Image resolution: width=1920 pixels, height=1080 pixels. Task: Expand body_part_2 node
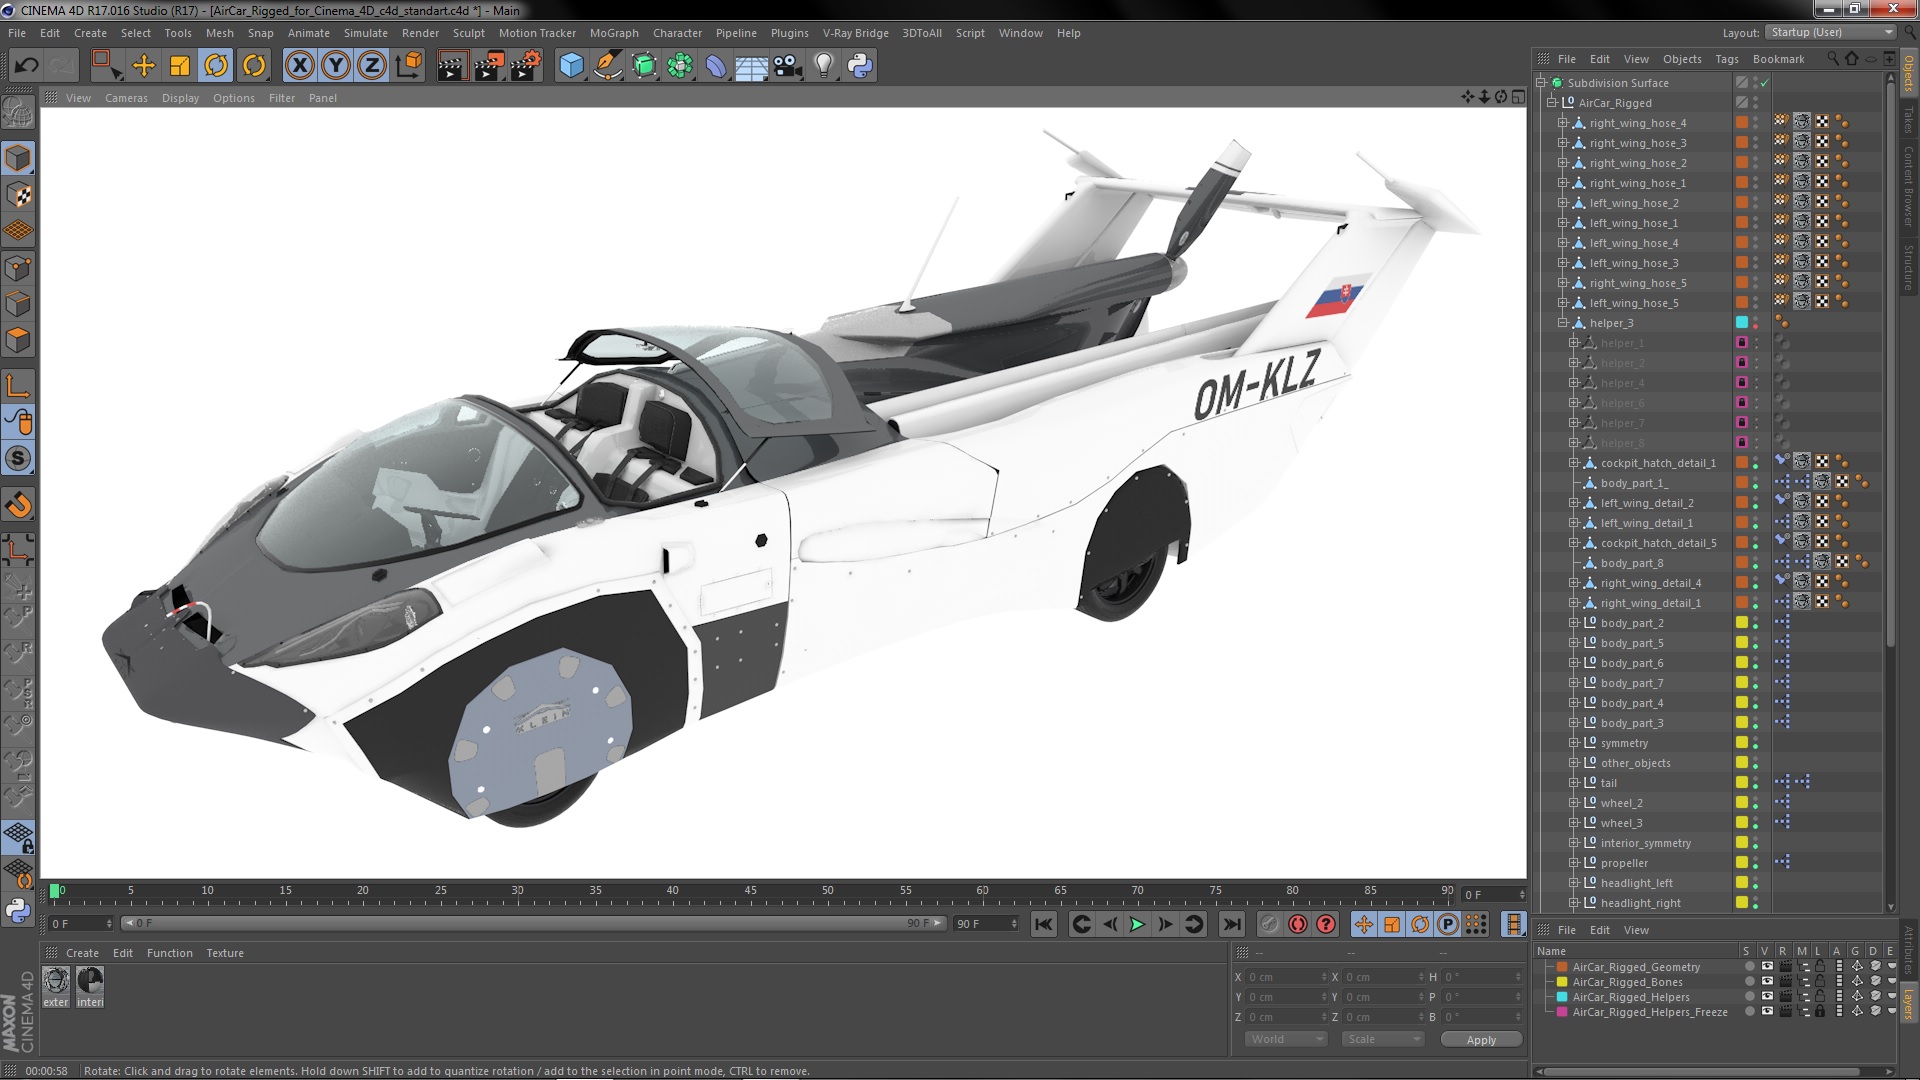pyautogui.click(x=1574, y=623)
